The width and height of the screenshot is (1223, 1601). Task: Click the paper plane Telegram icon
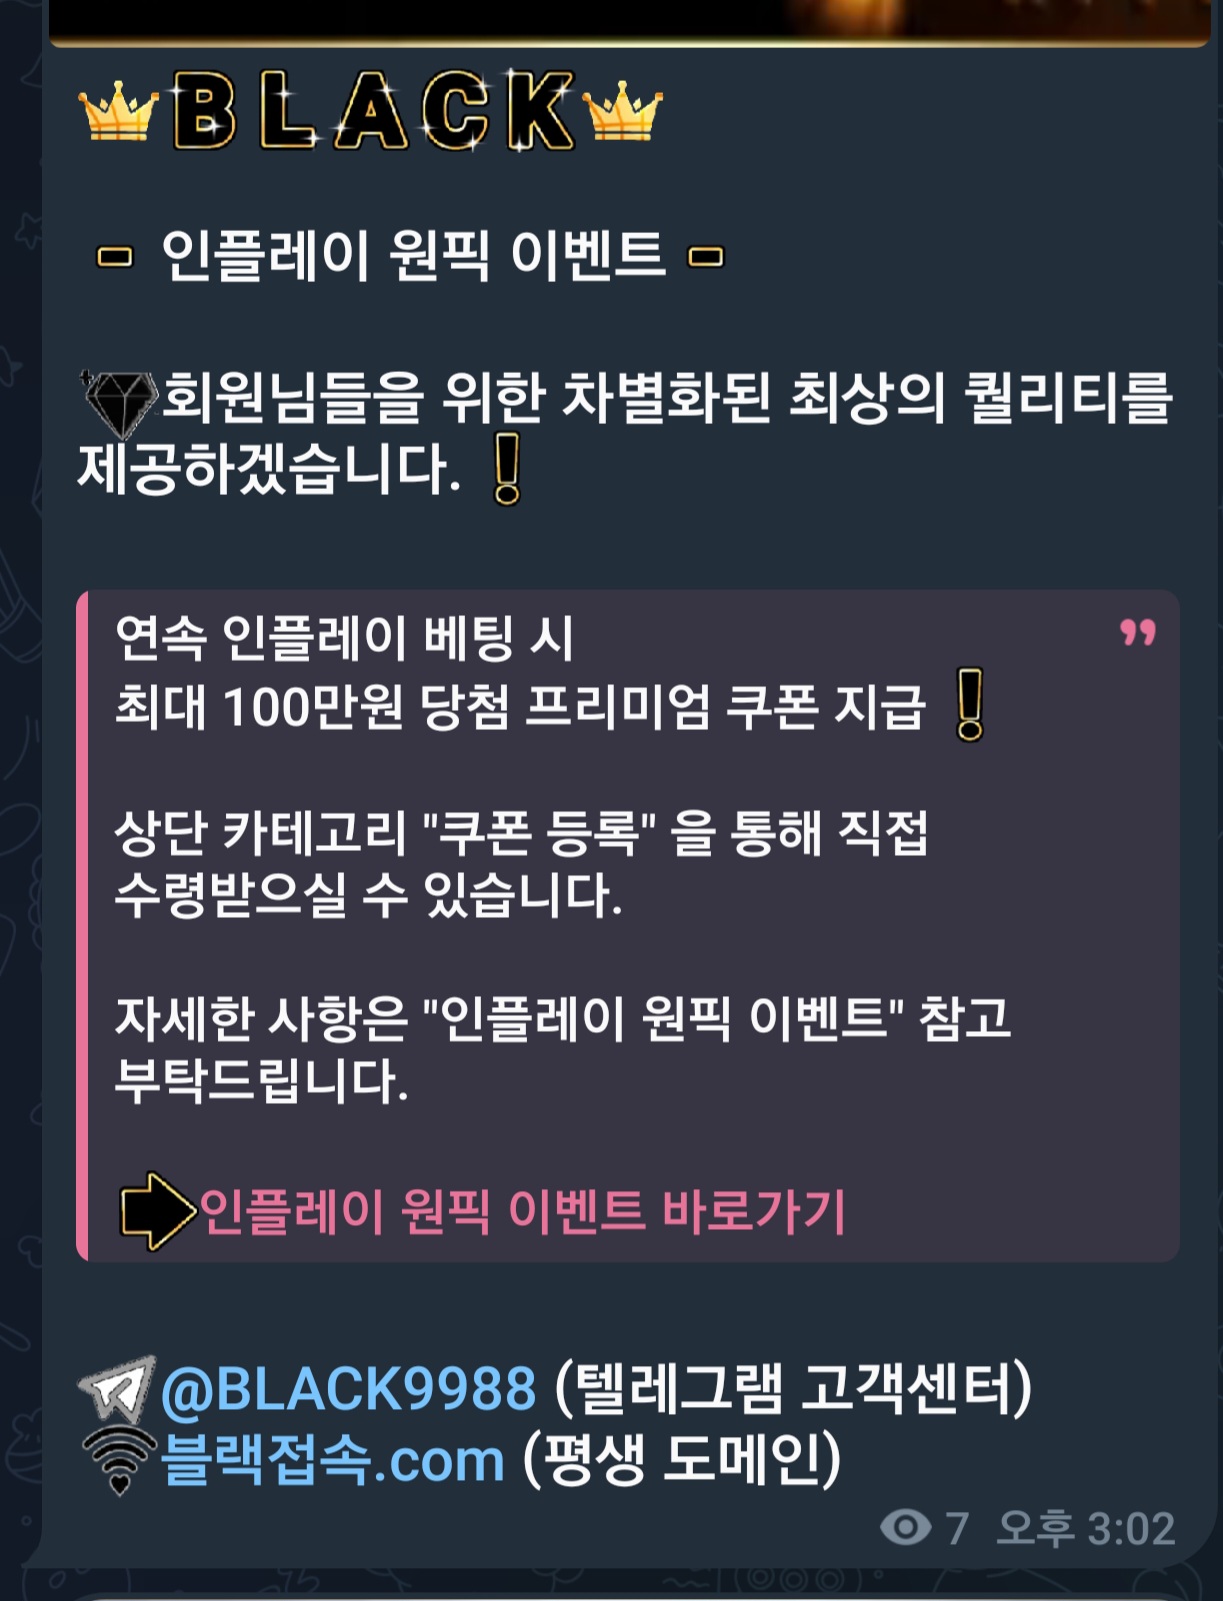point(118,1389)
